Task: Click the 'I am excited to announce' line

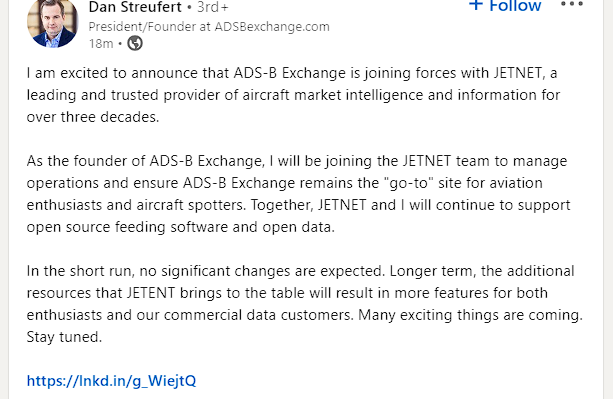Action: (x=292, y=73)
